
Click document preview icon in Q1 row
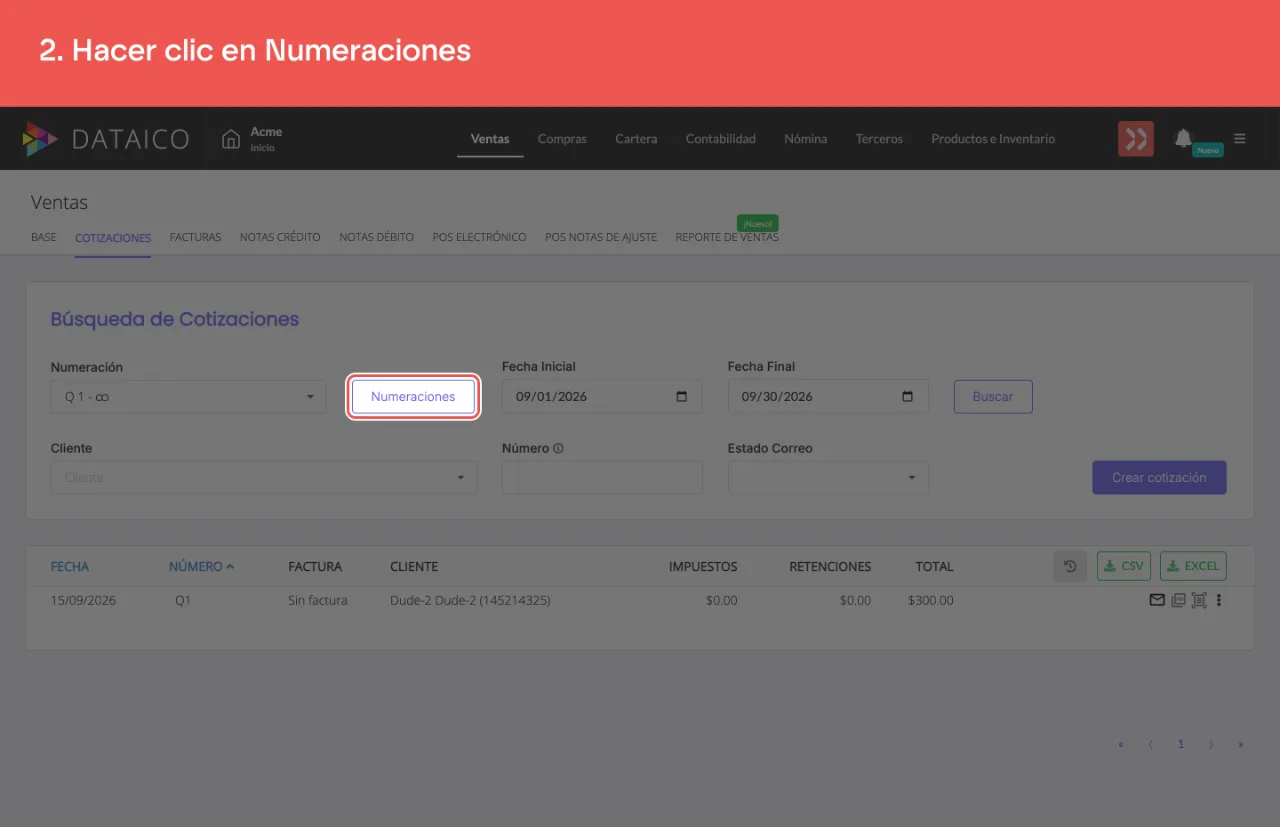(1199, 601)
